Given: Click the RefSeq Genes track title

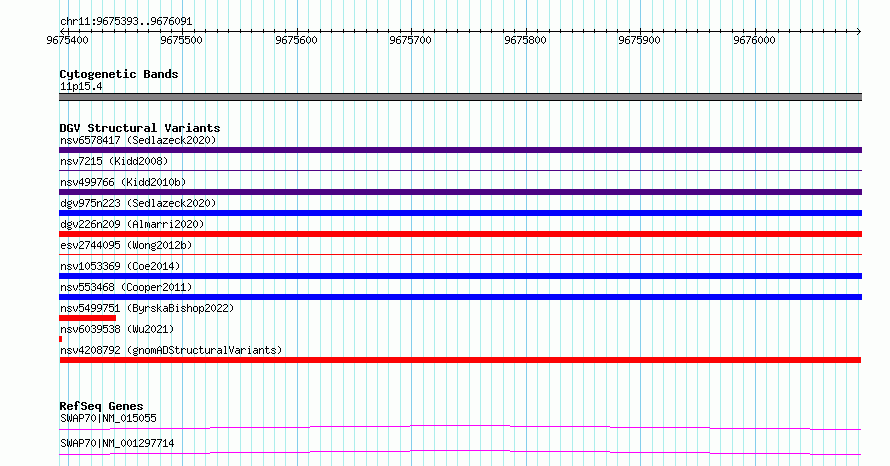Looking at the screenshot, I should [101, 406].
